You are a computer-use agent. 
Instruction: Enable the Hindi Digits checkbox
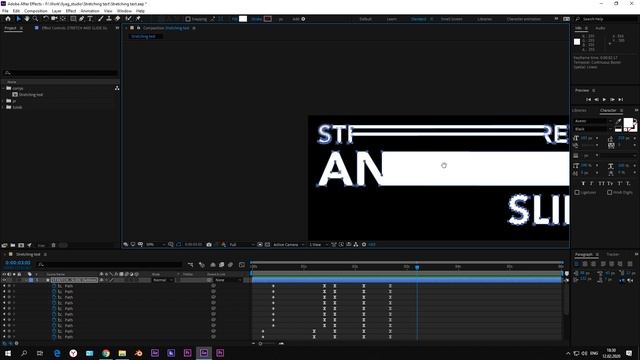point(609,192)
